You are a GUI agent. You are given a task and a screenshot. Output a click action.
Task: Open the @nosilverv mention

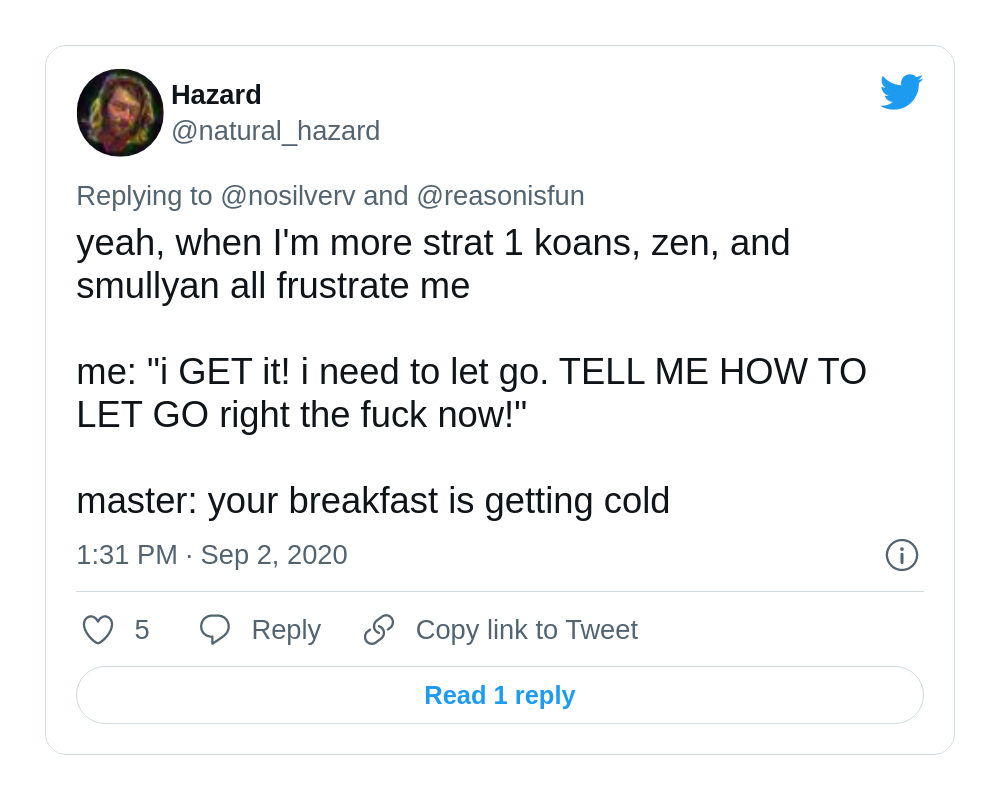288,196
